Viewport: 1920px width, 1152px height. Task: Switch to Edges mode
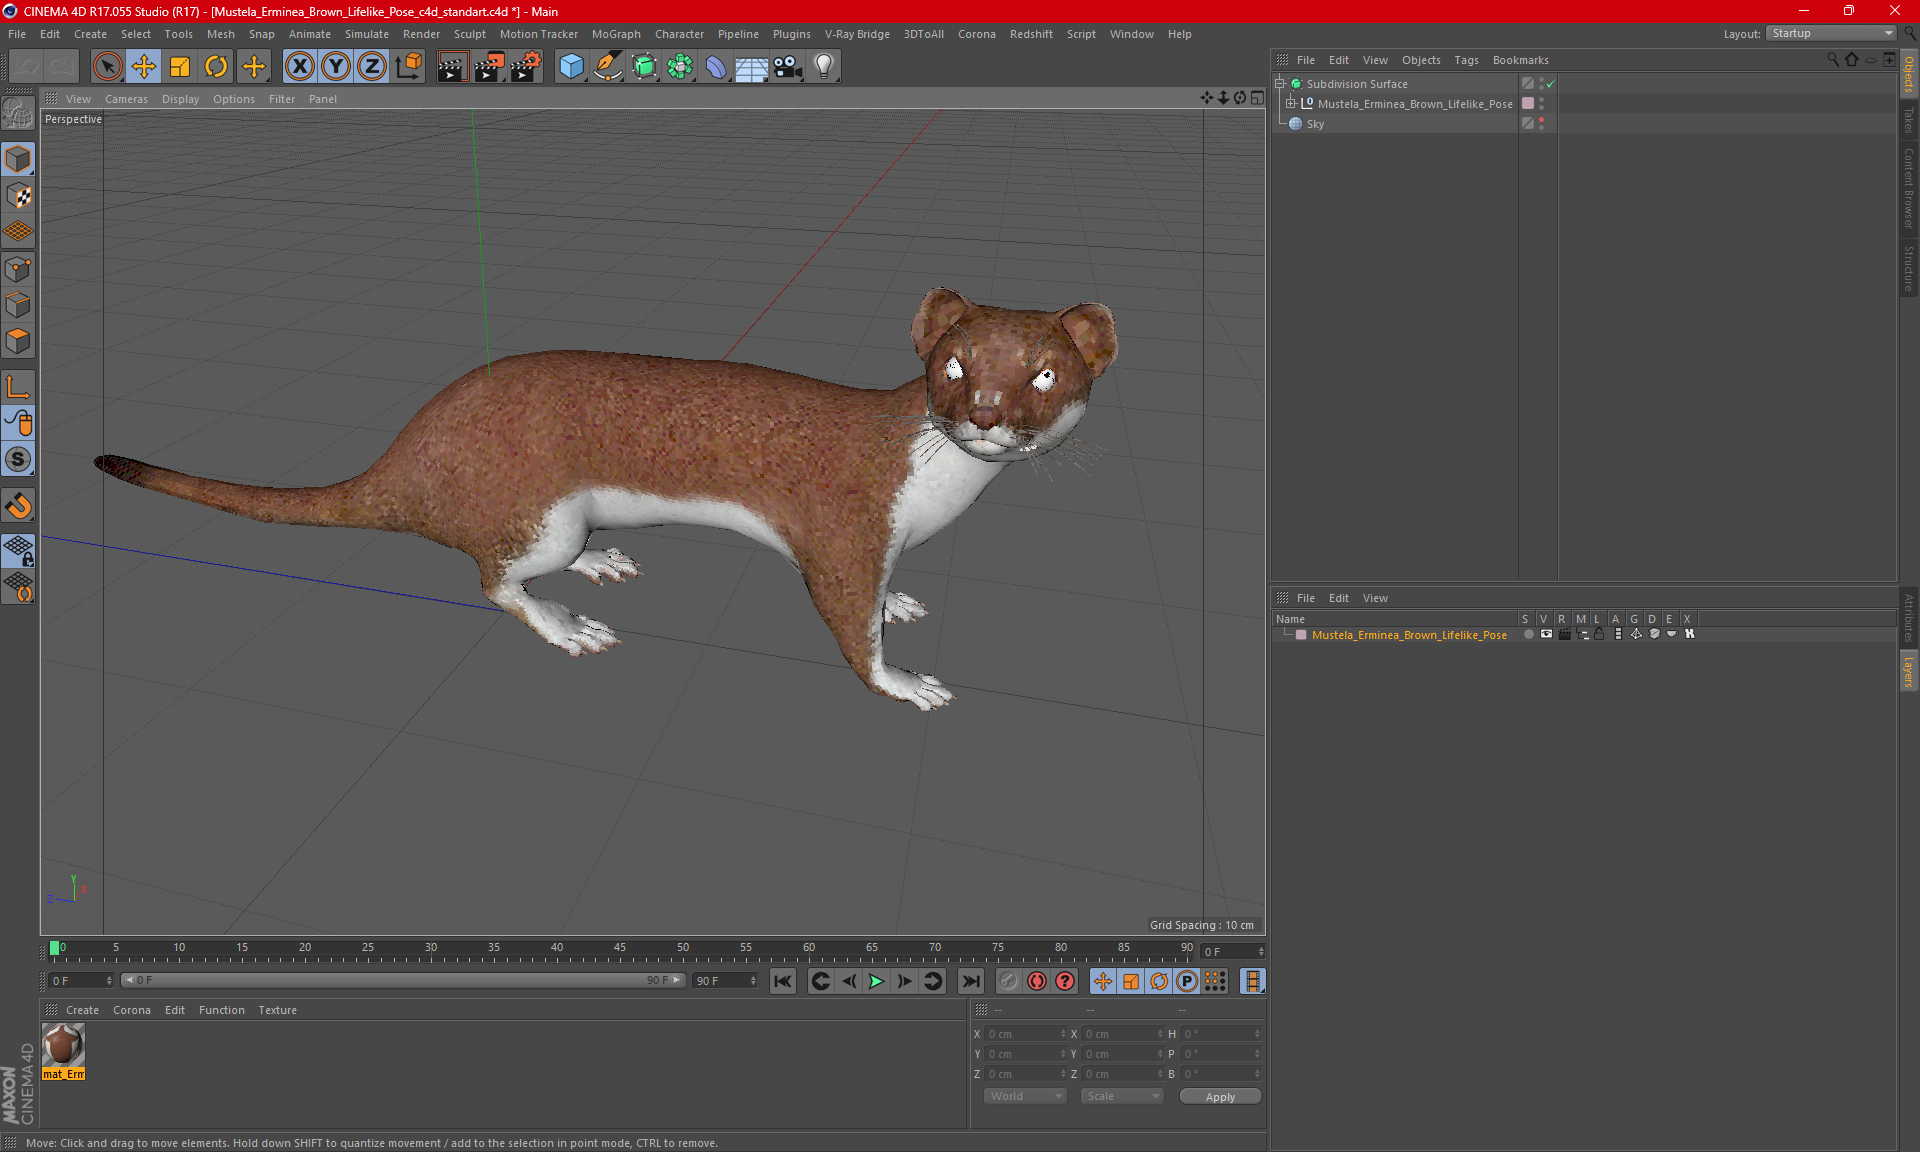click(x=18, y=305)
